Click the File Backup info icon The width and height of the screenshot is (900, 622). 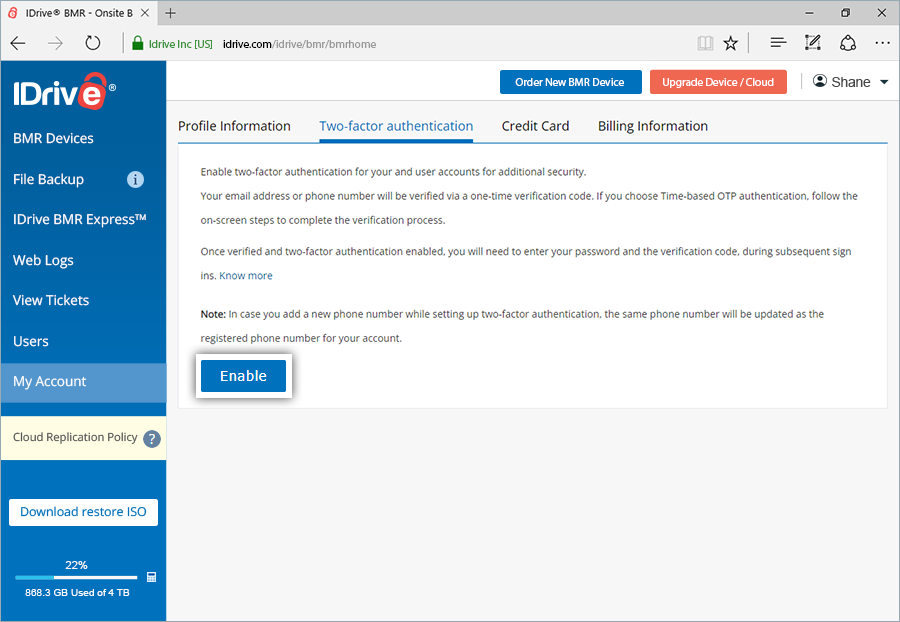135,179
